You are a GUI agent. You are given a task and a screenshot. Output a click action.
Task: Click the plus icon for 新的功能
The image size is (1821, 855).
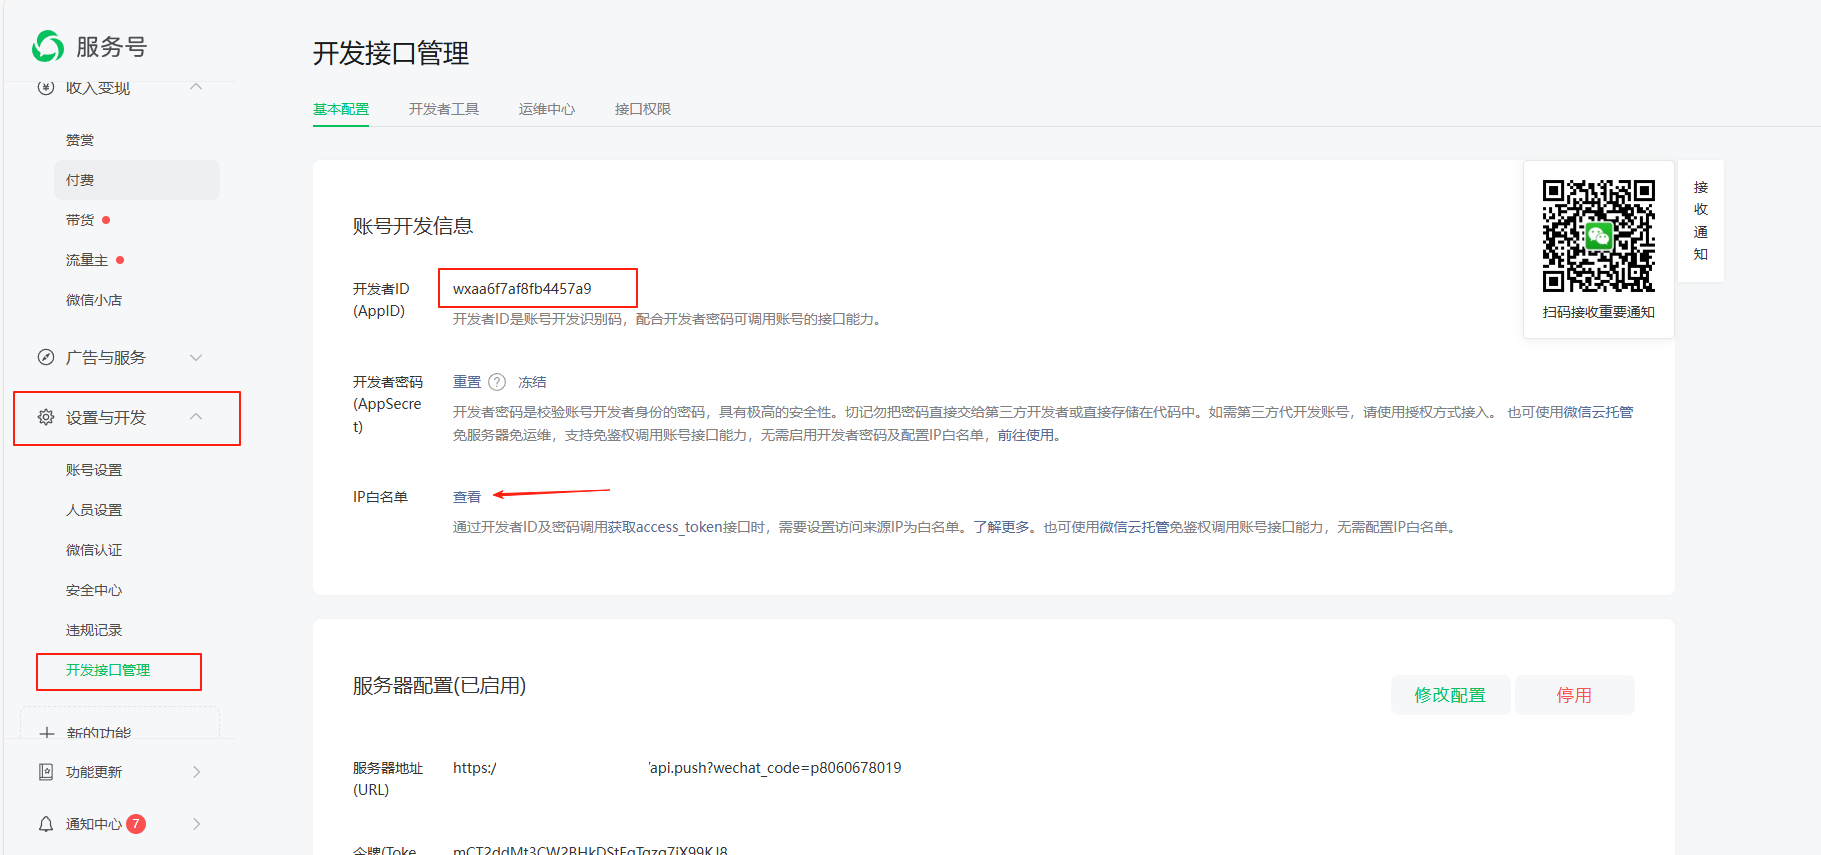47,733
